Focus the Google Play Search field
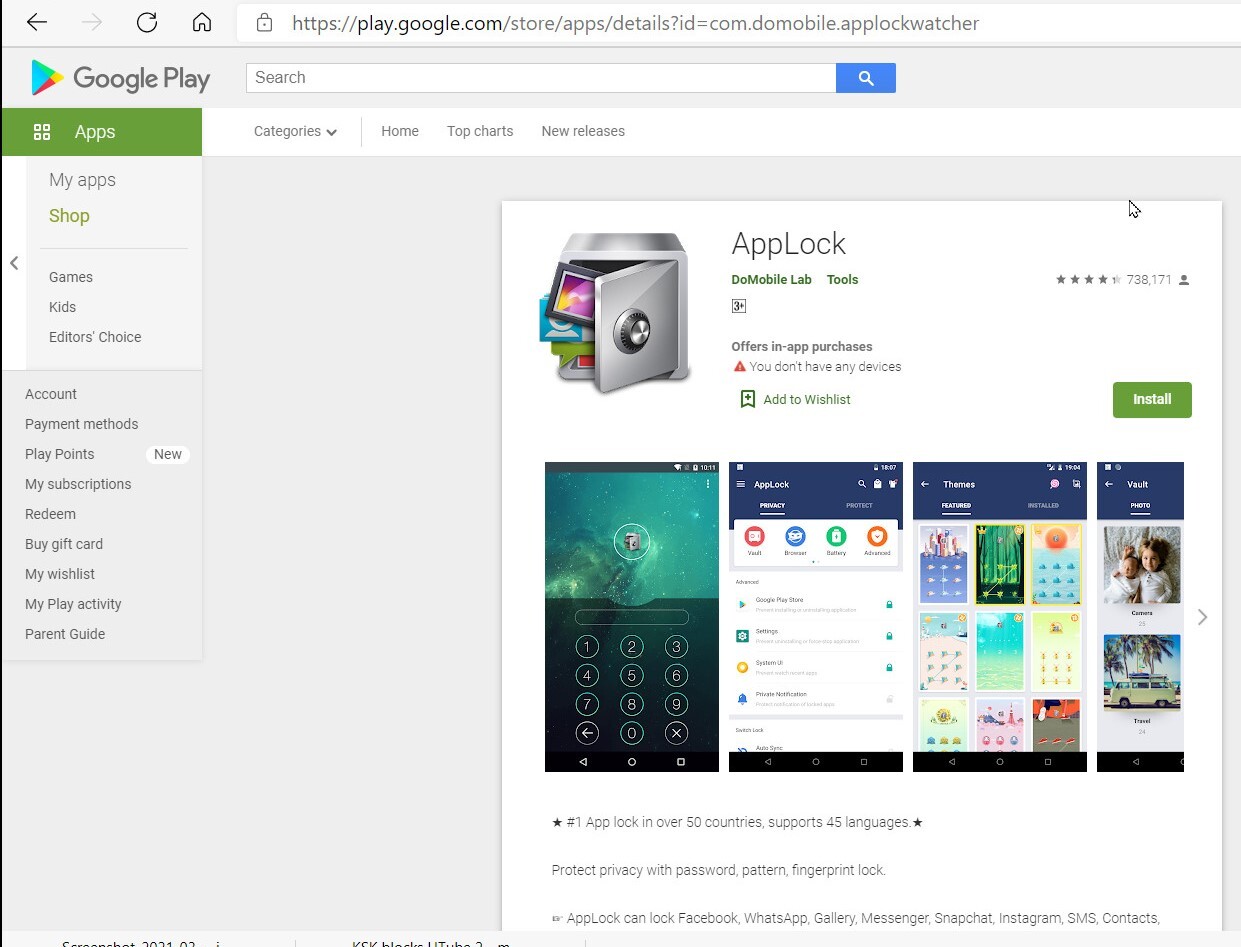Image resolution: width=1241 pixels, height=947 pixels. click(x=541, y=78)
